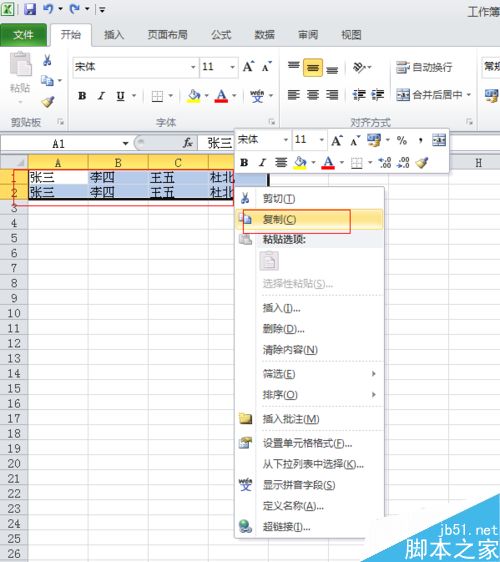Click mini toolbar increase decimal icon
This screenshot has height=562, width=500.
click(x=385, y=163)
